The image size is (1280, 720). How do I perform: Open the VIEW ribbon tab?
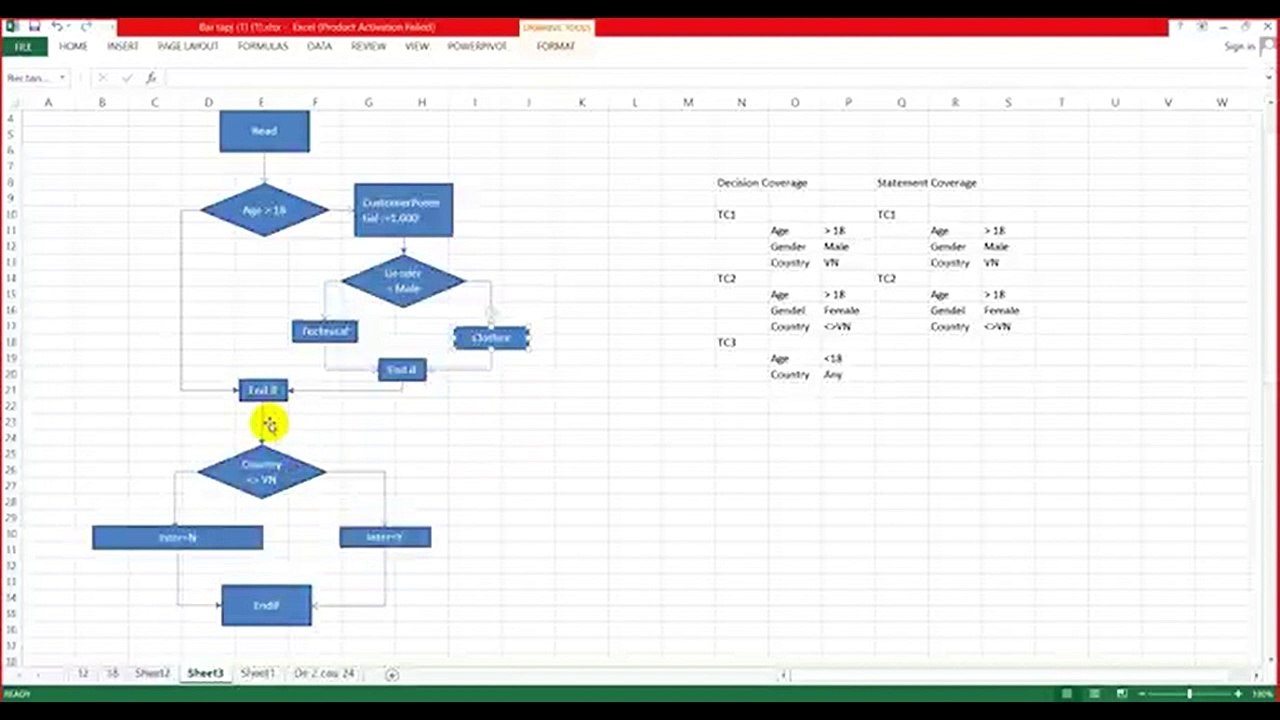[417, 47]
